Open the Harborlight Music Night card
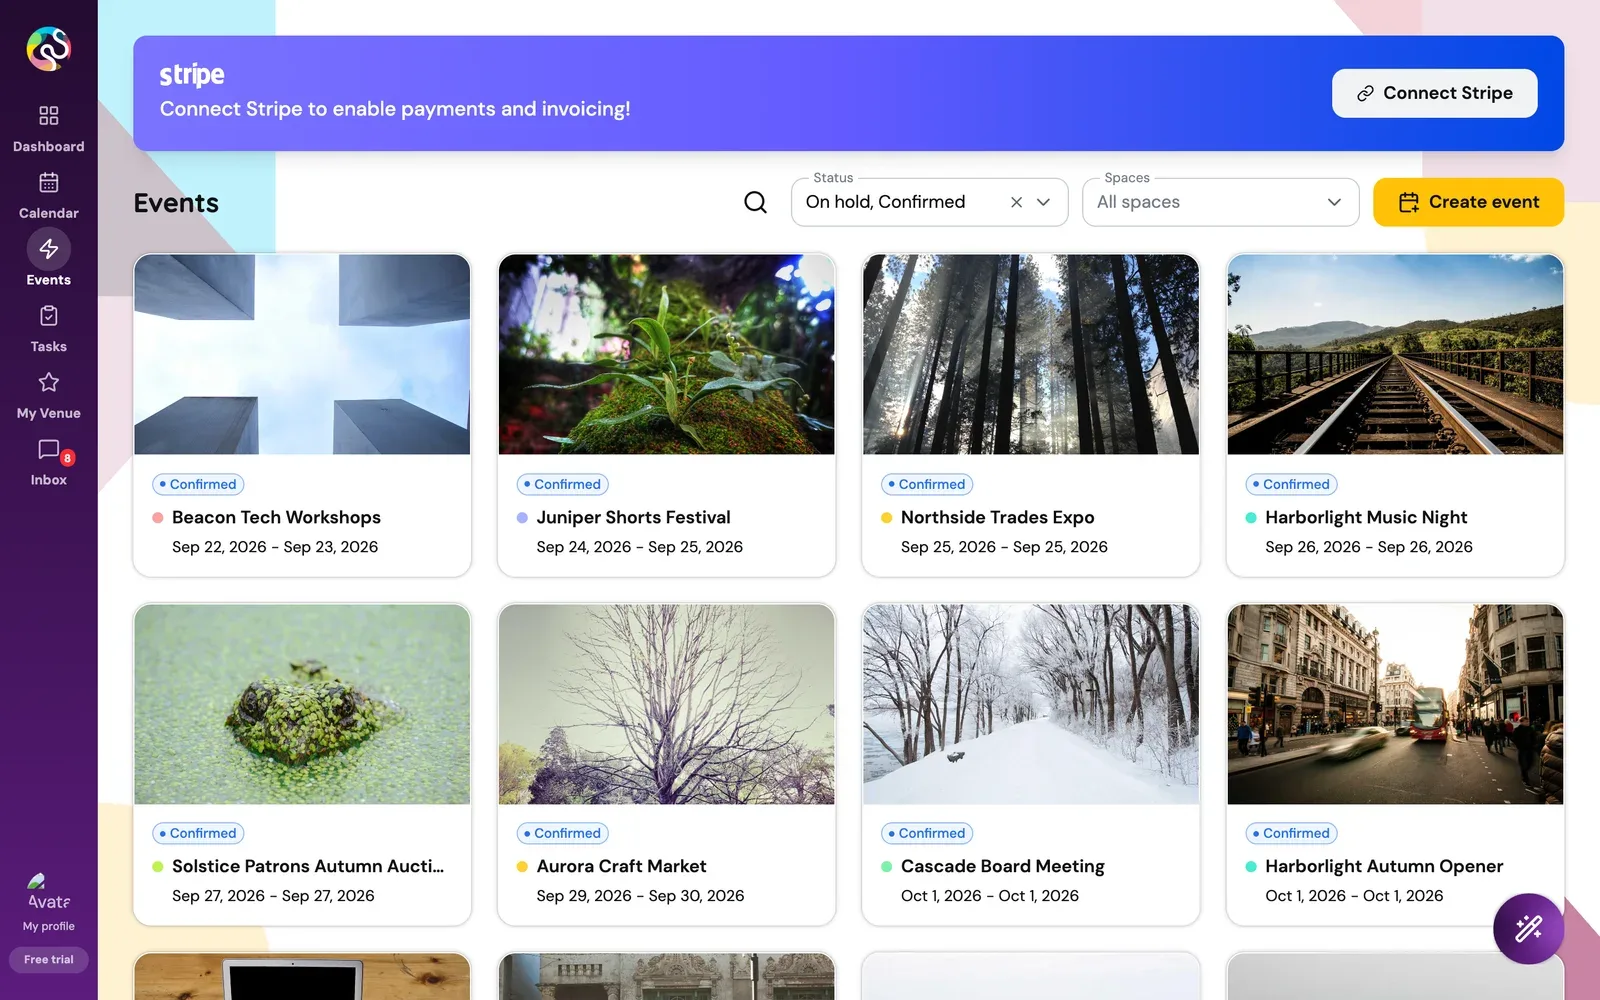 [x=1395, y=415]
